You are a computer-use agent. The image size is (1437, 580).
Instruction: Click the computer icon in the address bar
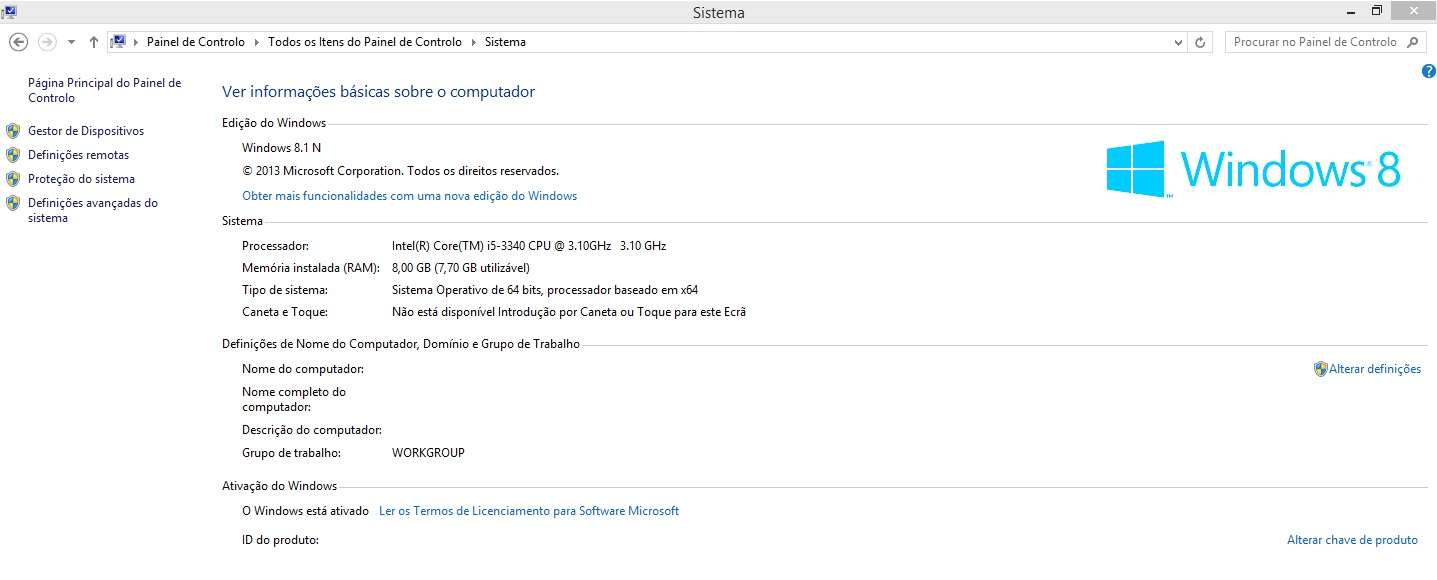[118, 42]
